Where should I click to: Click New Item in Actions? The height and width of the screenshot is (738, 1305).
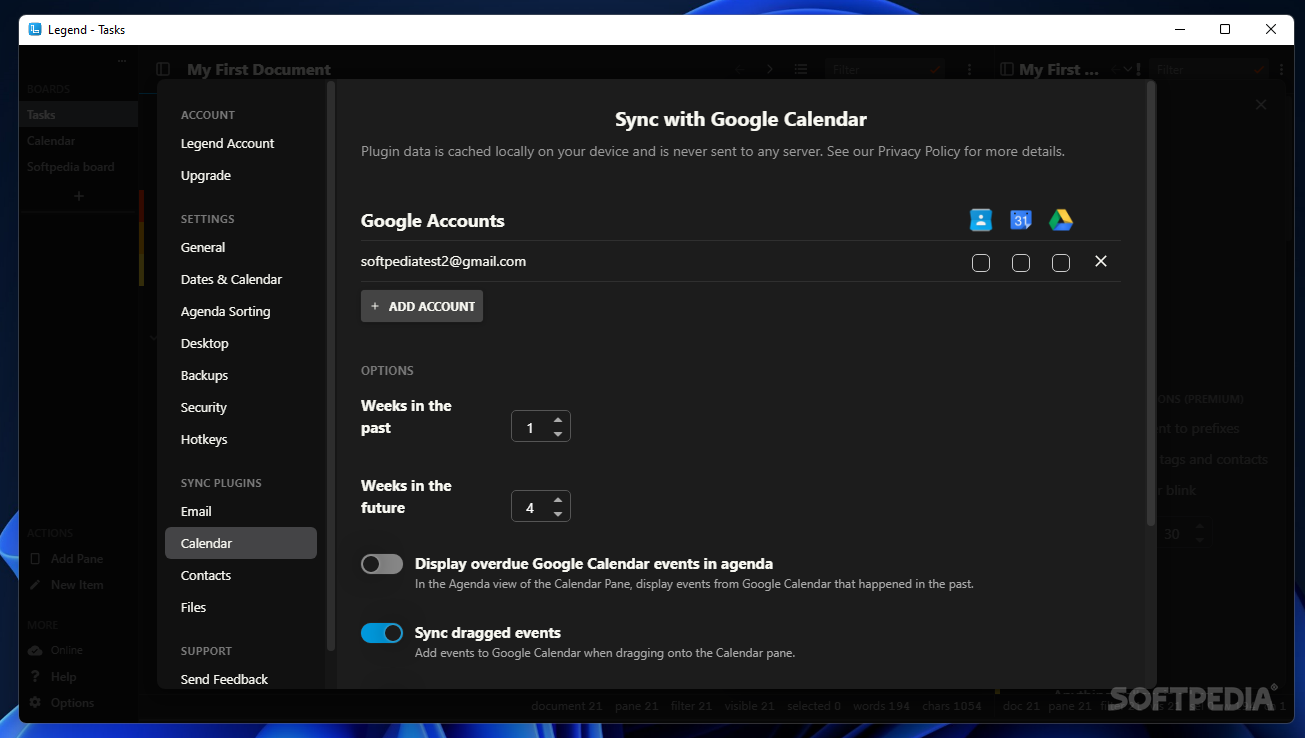click(77, 585)
